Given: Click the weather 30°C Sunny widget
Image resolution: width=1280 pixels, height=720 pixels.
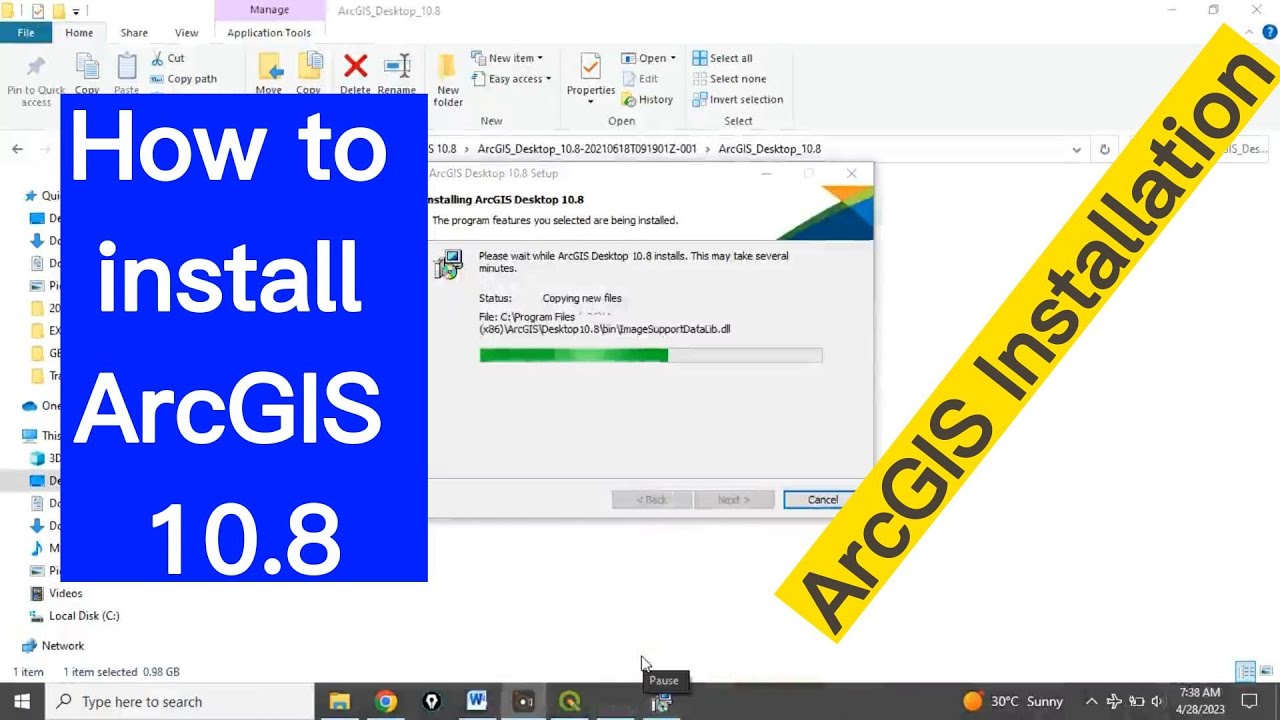Looking at the screenshot, I should click(x=1012, y=701).
